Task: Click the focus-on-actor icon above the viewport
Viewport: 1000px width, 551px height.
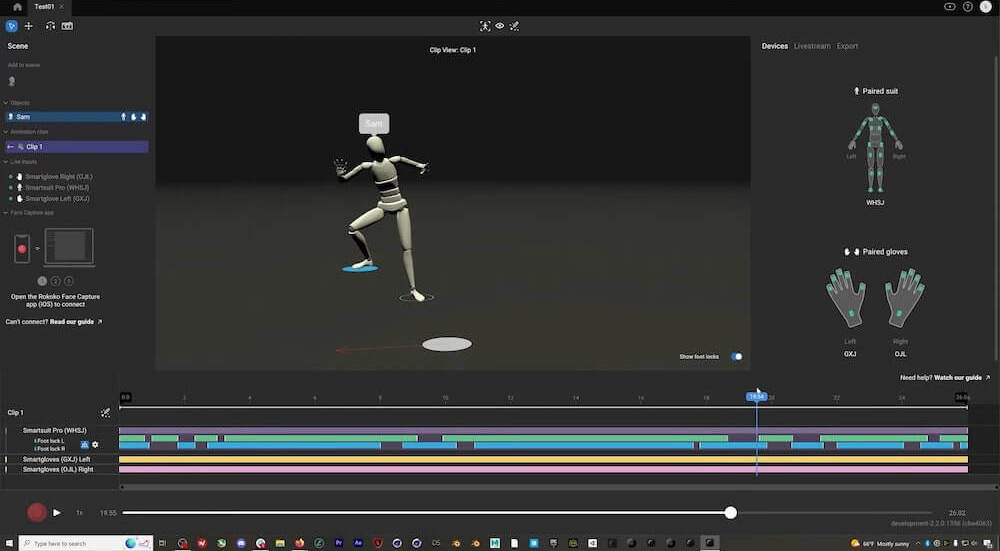Action: click(x=485, y=26)
